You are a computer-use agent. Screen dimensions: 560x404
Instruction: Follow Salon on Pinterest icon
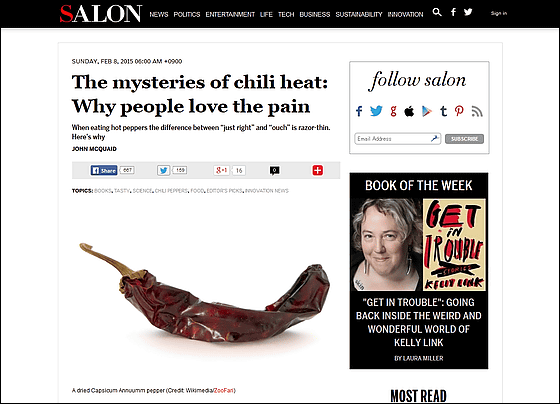(x=459, y=111)
